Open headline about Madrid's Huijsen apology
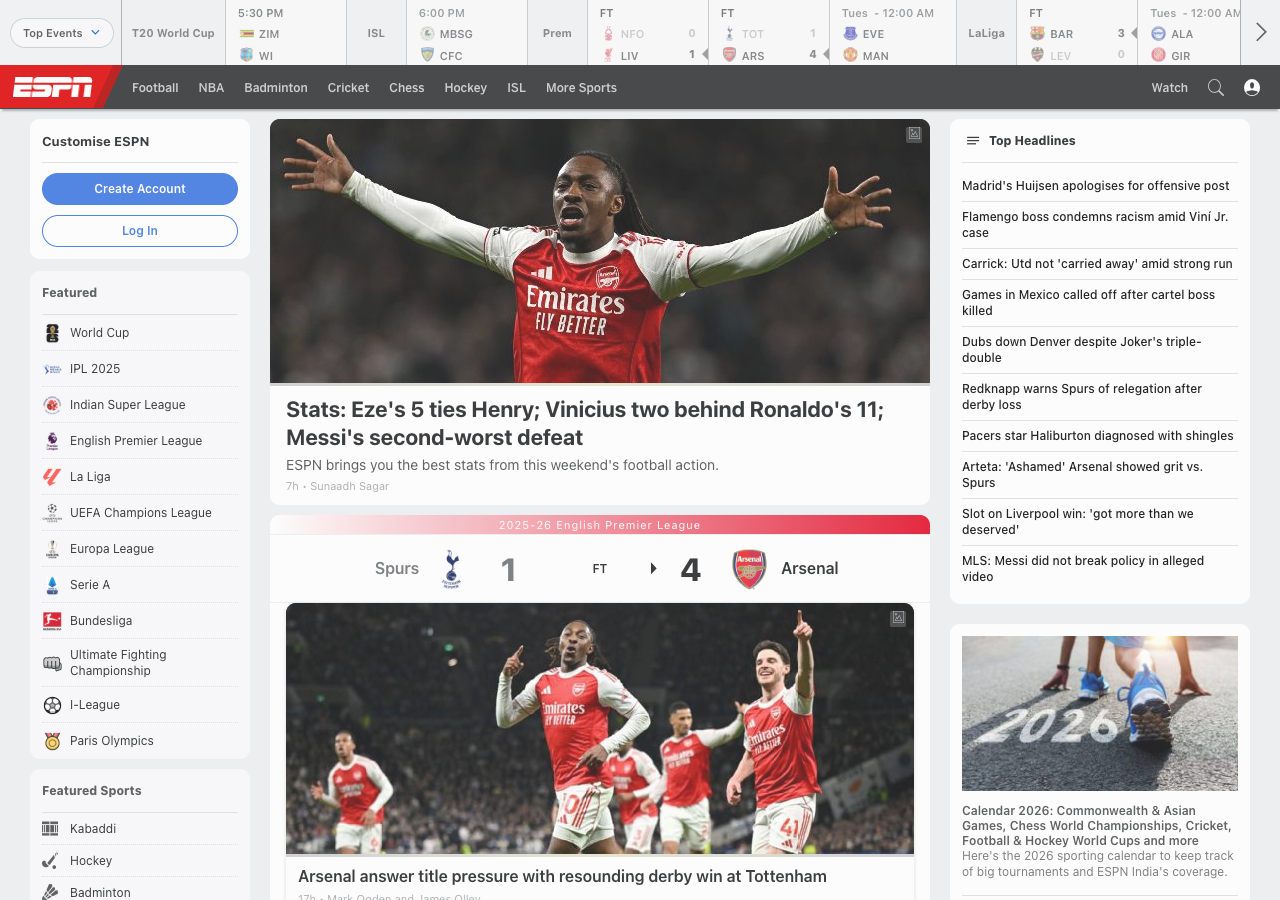 coord(1093,186)
